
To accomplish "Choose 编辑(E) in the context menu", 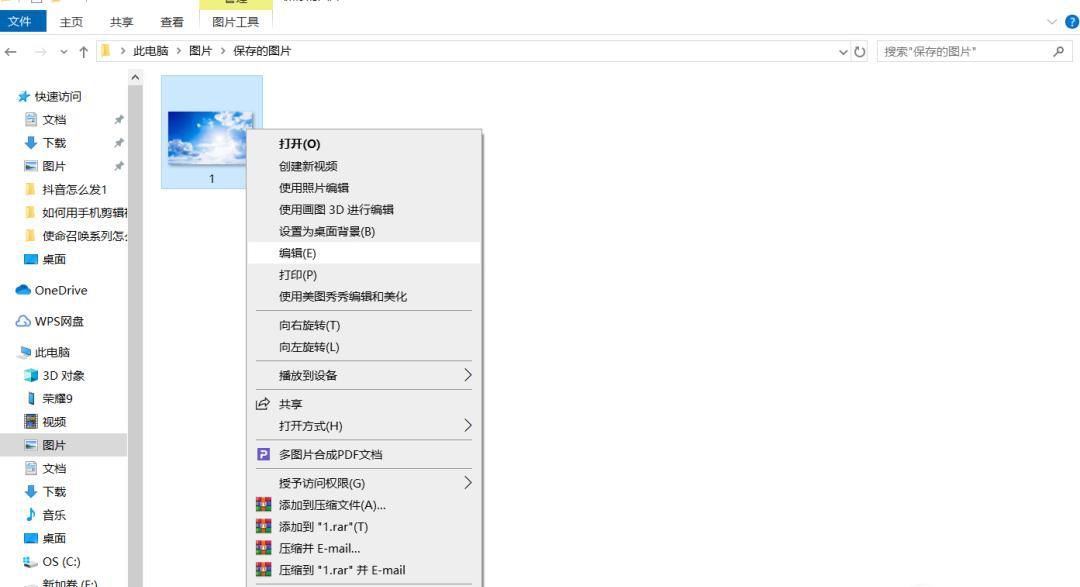I will pos(364,253).
